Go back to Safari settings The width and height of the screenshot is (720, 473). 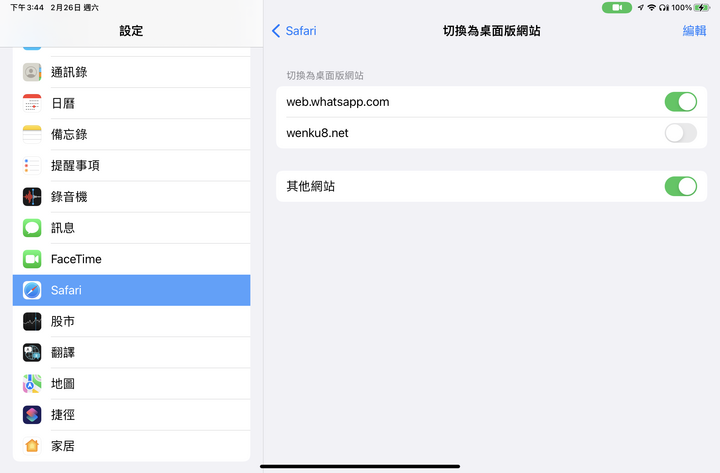click(x=294, y=31)
